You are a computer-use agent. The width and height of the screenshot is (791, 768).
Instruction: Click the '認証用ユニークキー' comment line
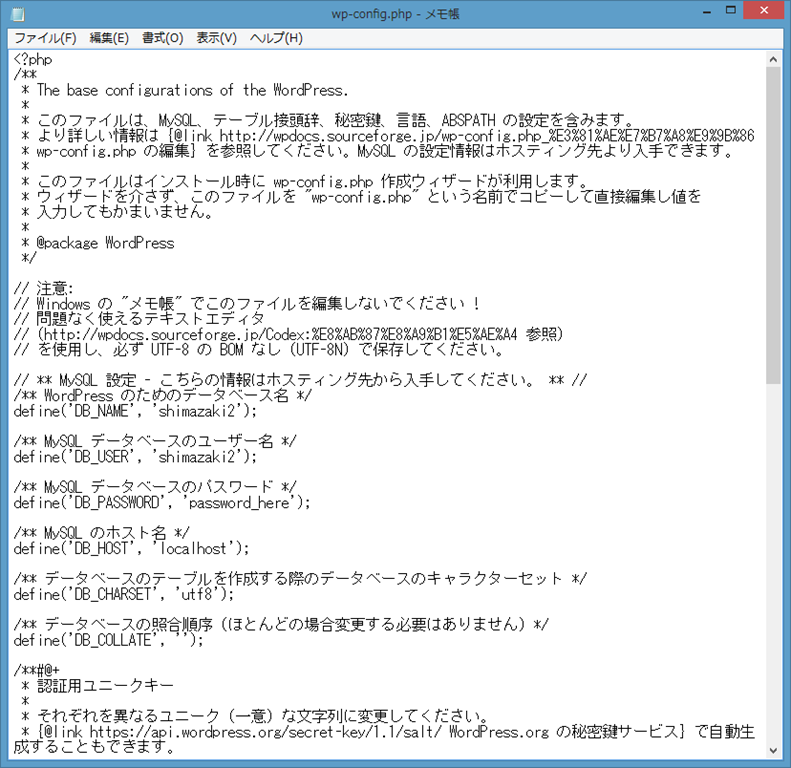click(x=97, y=685)
